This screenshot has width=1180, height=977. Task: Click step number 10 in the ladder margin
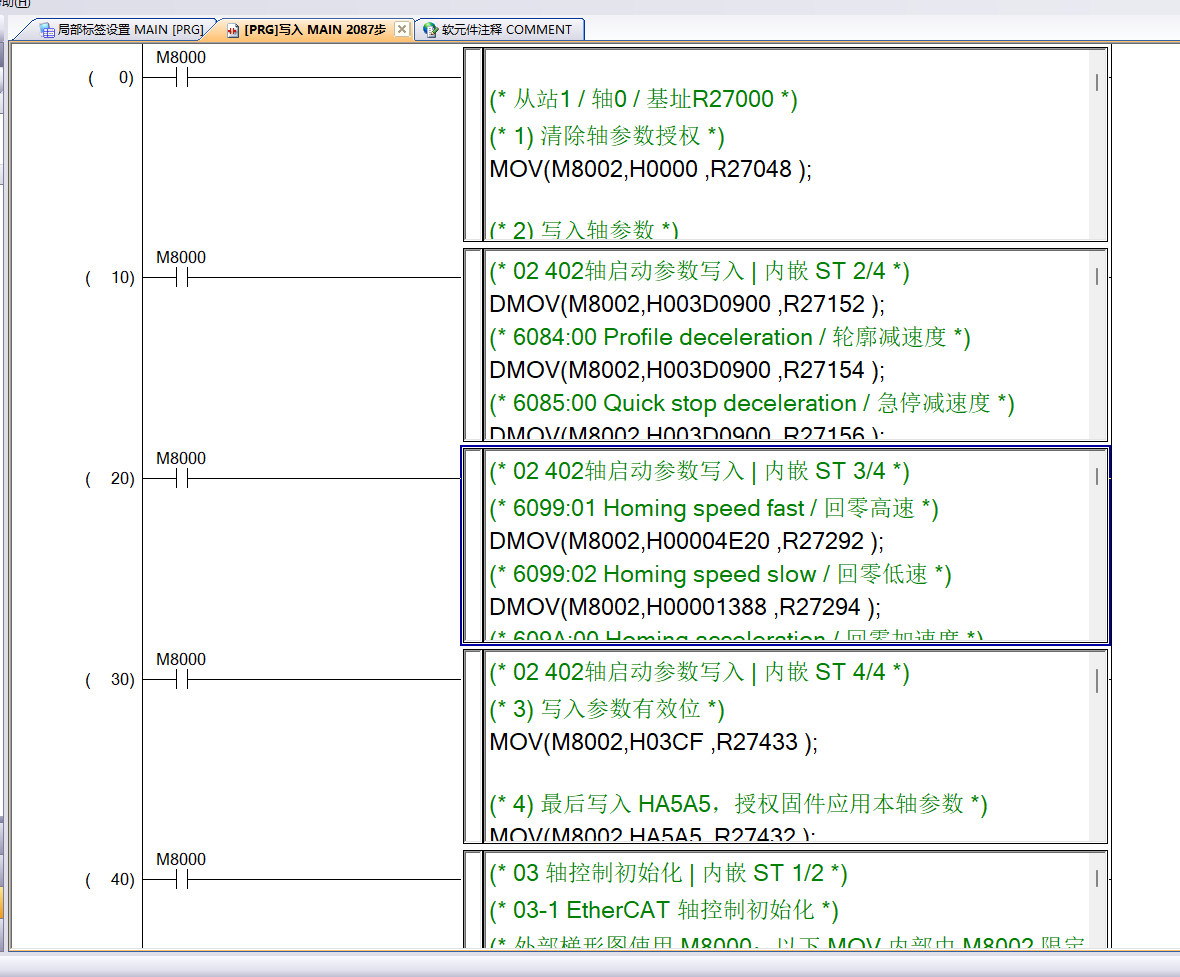pos(111,278)
